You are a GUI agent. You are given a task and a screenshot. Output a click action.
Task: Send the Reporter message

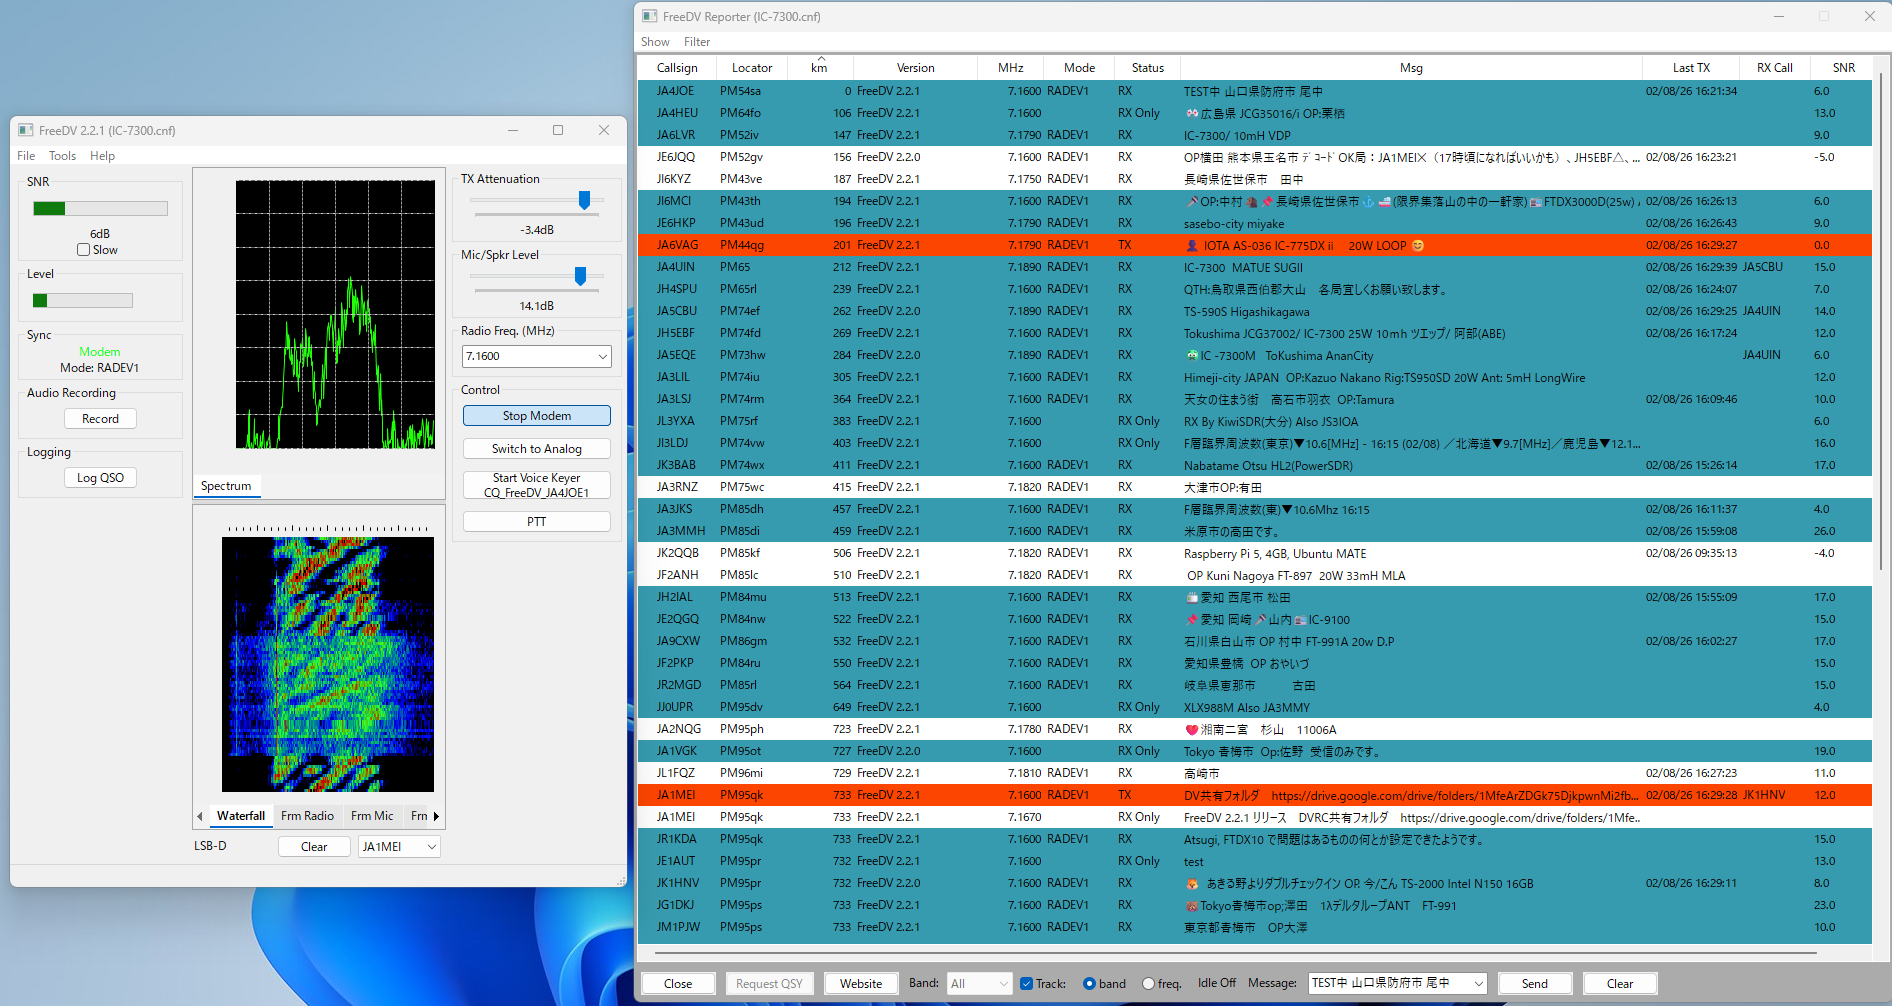pos(1535,984)
